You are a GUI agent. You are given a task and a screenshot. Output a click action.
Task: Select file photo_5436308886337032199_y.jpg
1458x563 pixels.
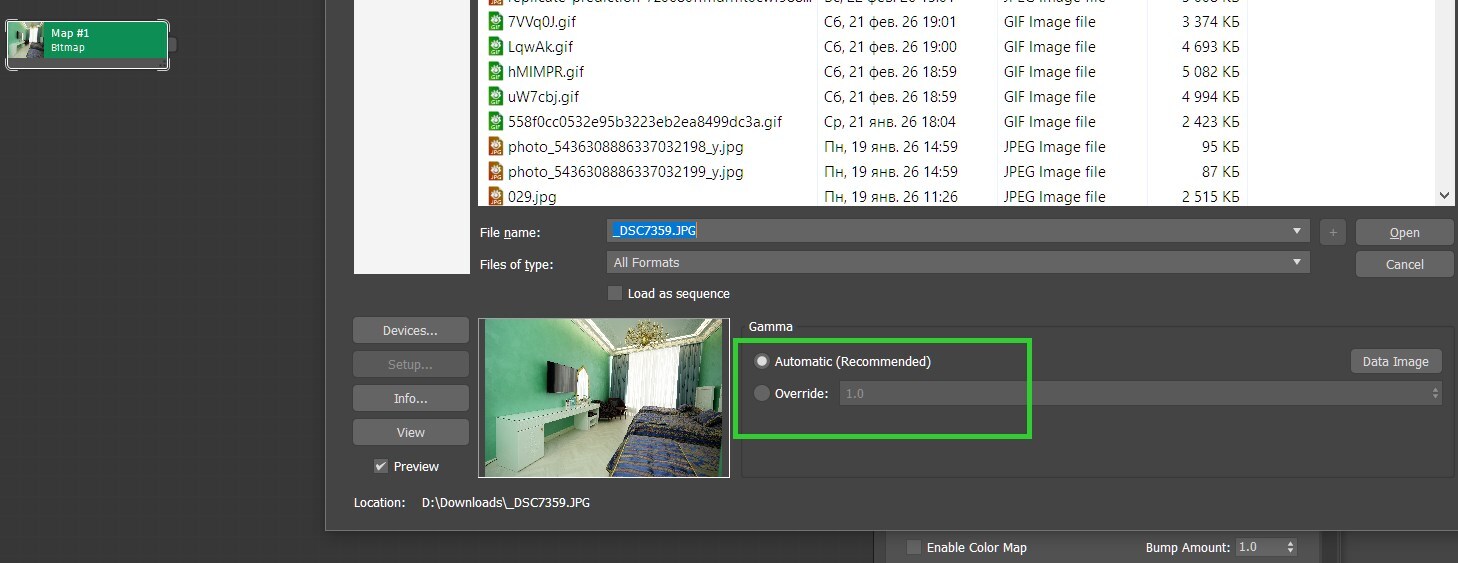tap(625, 171)
